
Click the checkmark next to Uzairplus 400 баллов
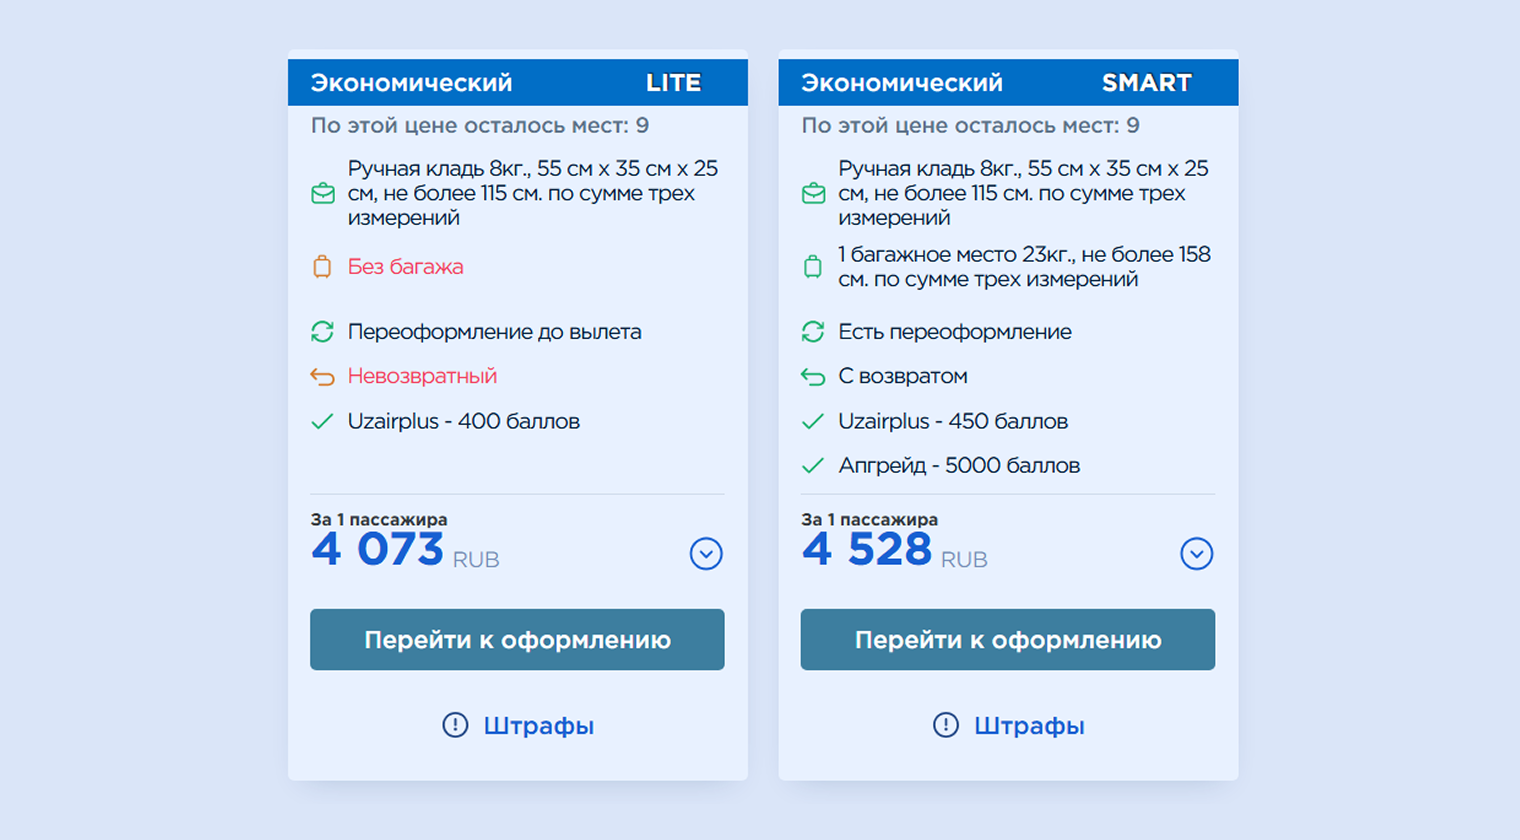(322, 421)
